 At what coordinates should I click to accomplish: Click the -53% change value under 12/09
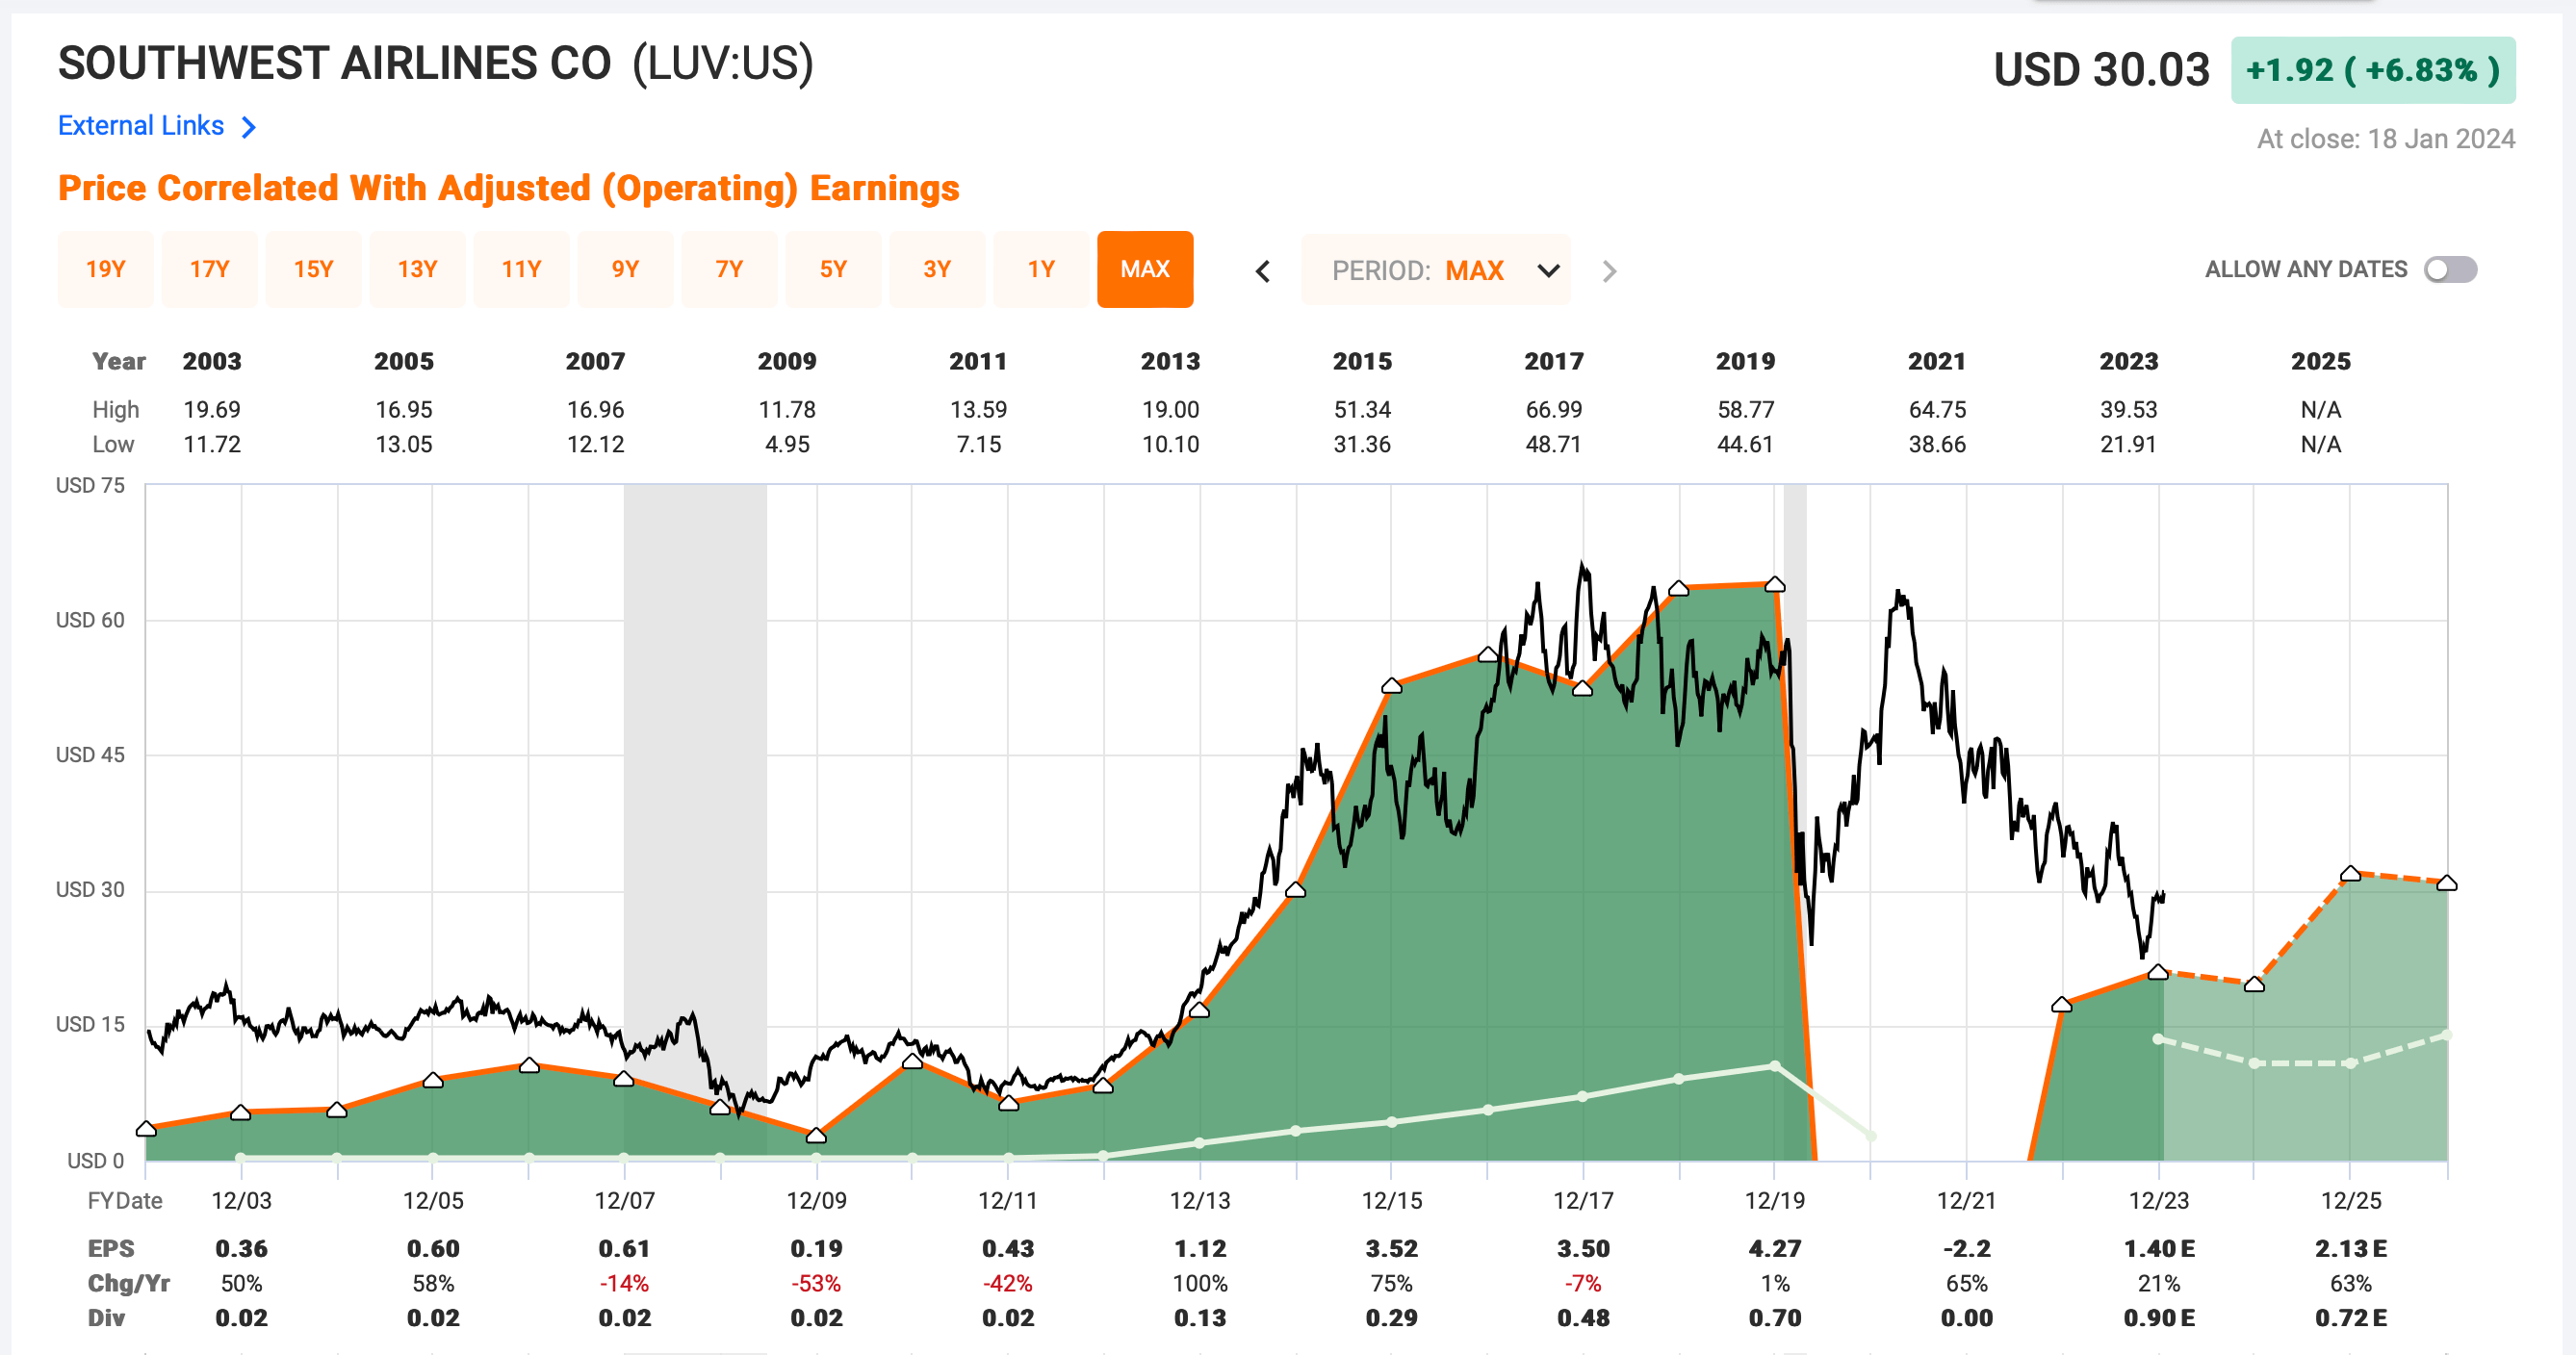(816, 1284)
